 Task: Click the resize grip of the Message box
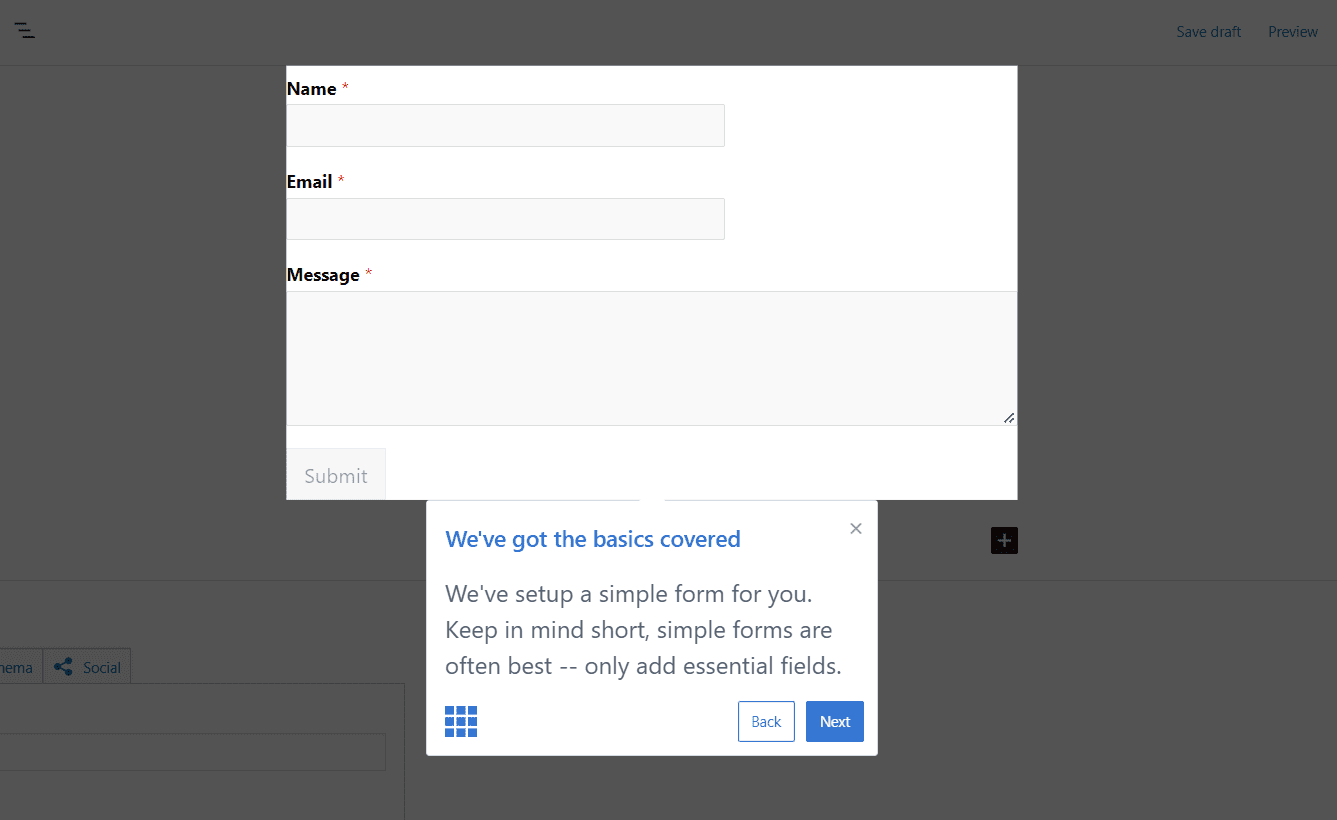tap(1008, 419)
